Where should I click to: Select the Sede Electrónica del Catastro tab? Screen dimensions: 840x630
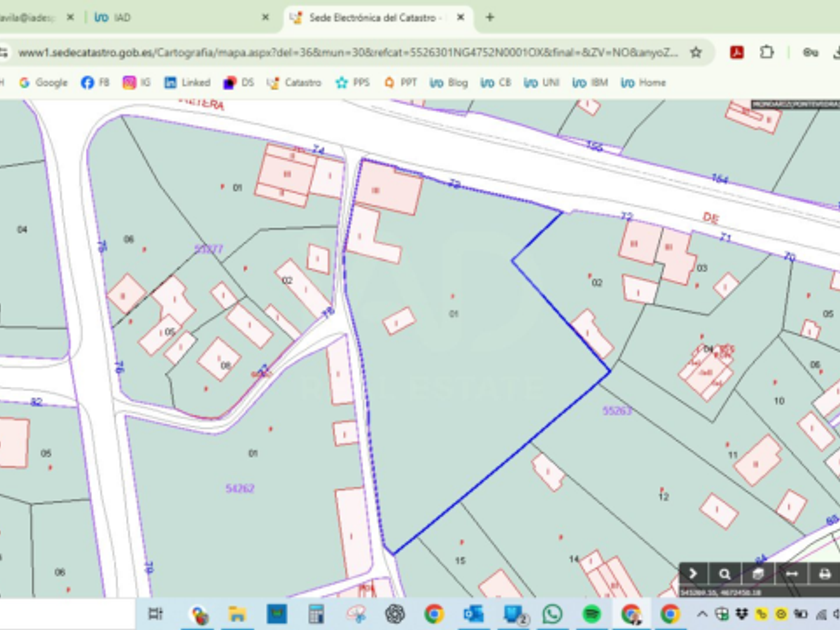[370, 17]
